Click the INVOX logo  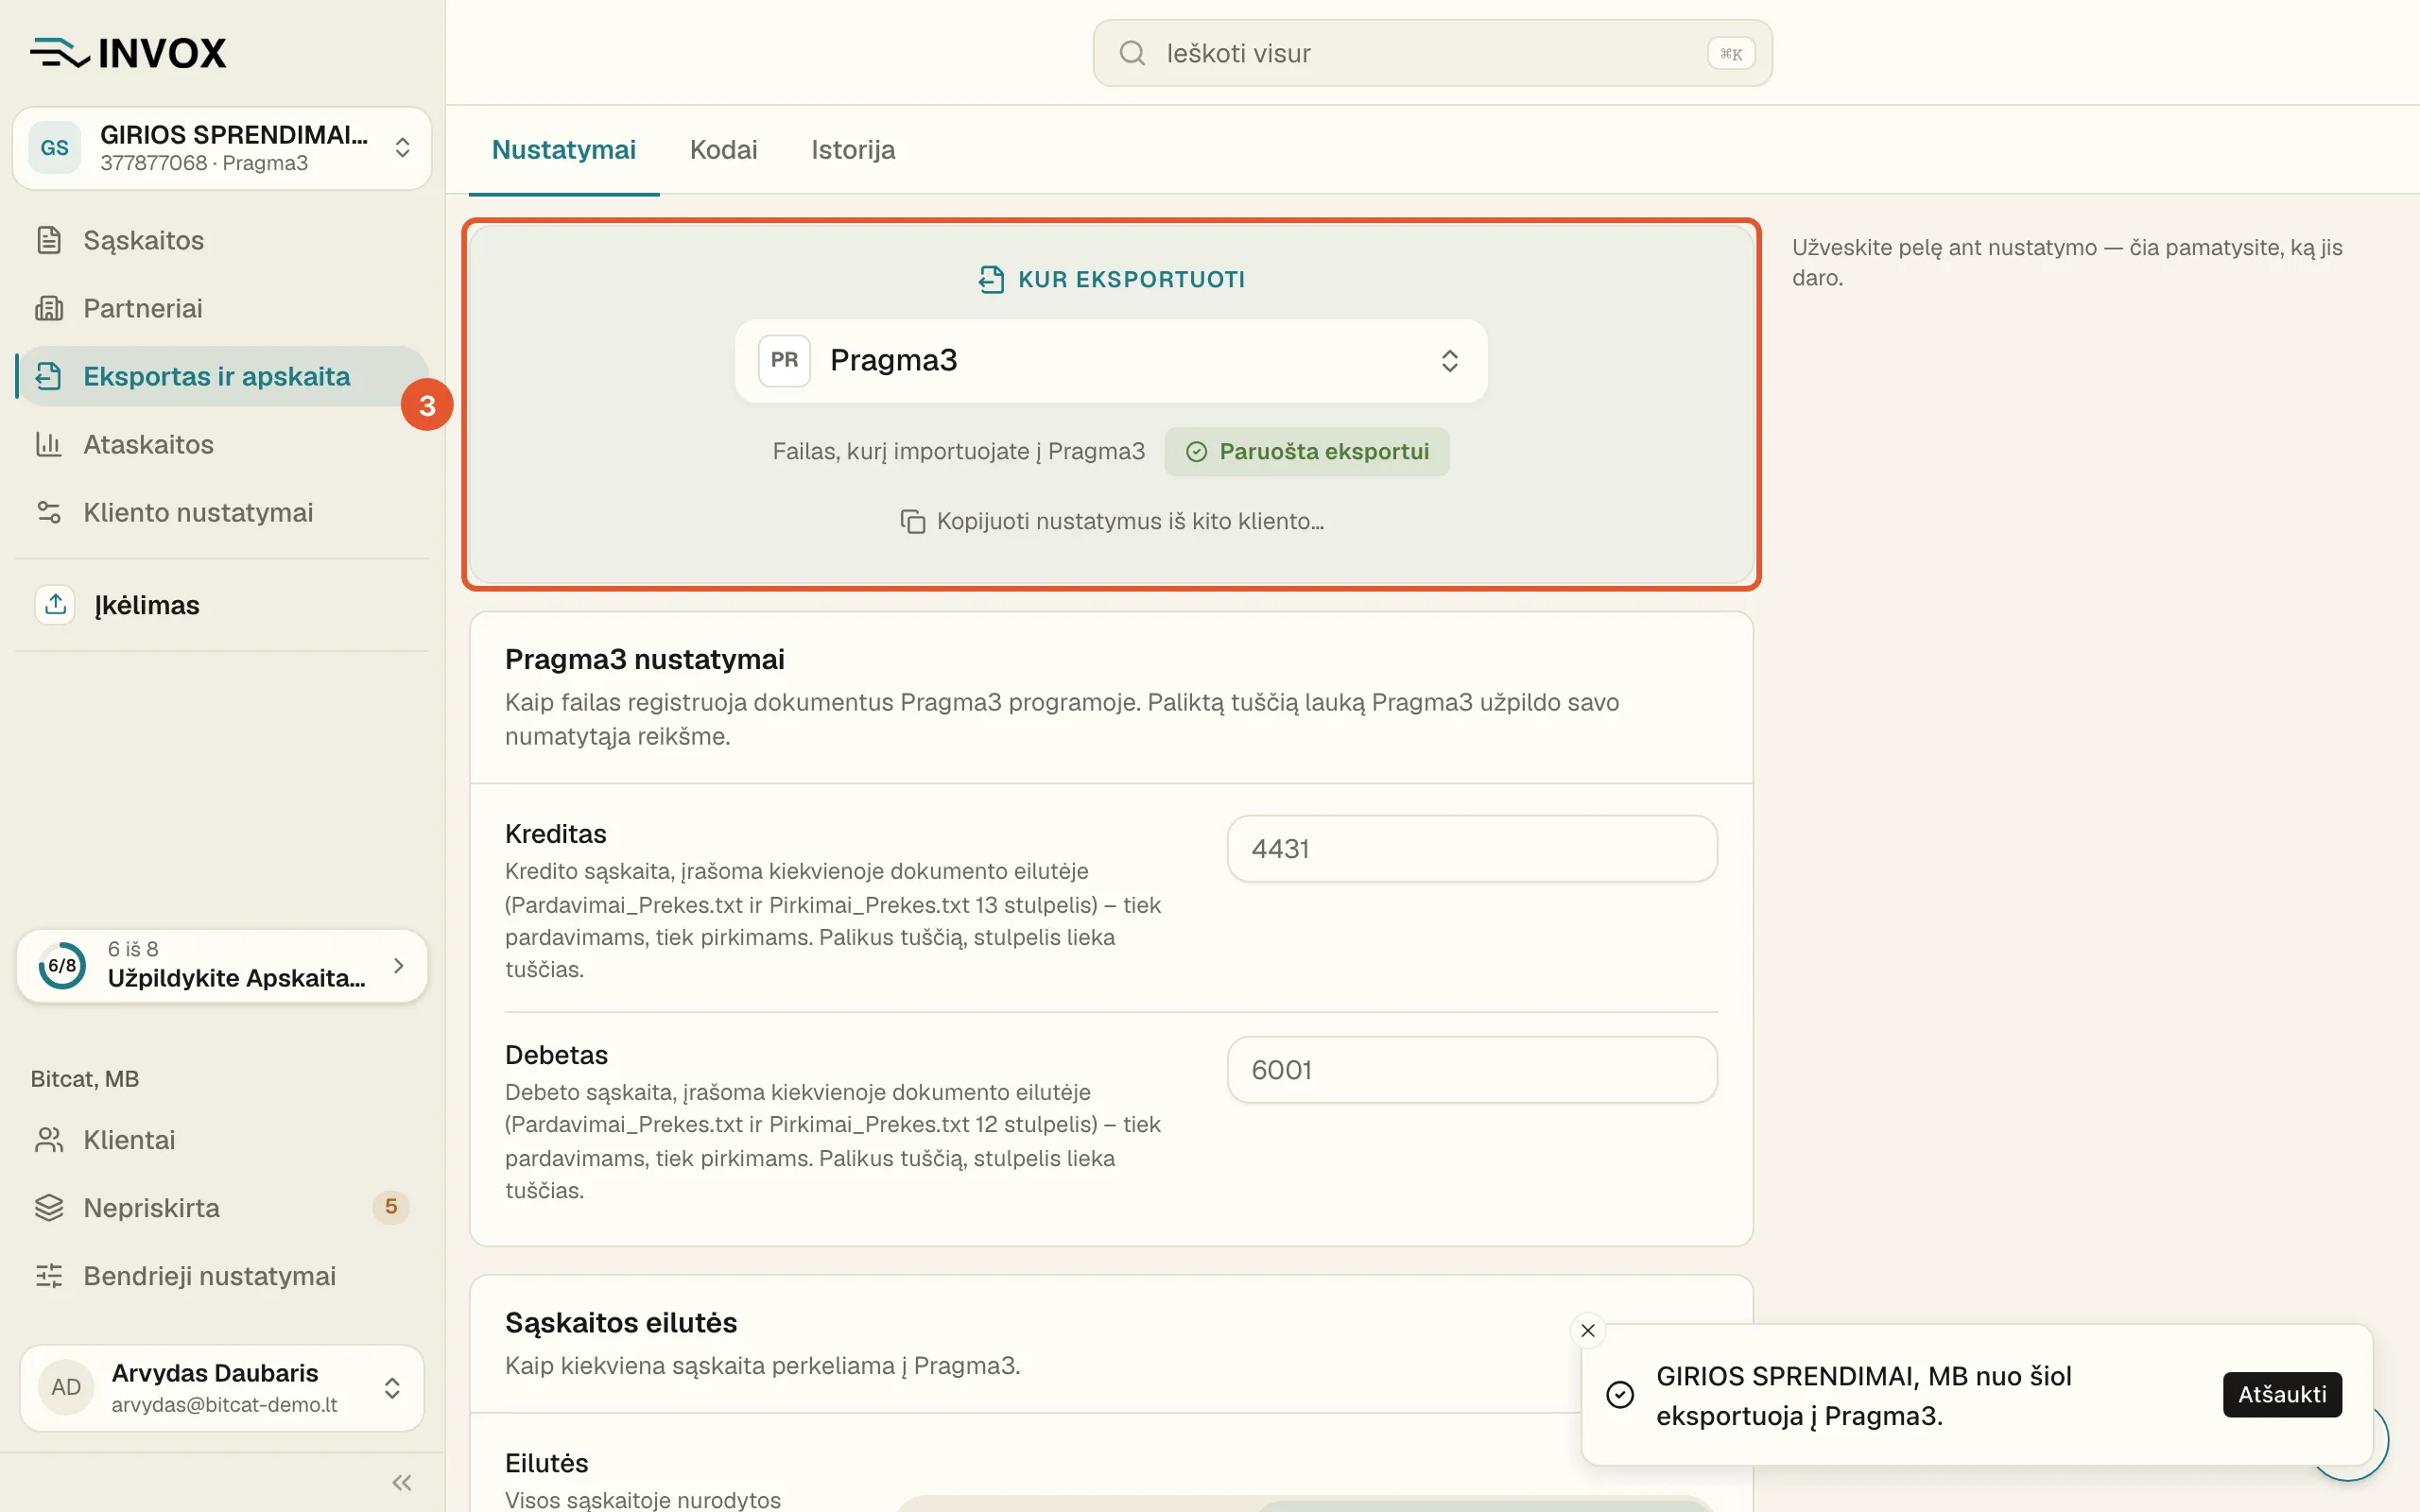pos(128,53)
